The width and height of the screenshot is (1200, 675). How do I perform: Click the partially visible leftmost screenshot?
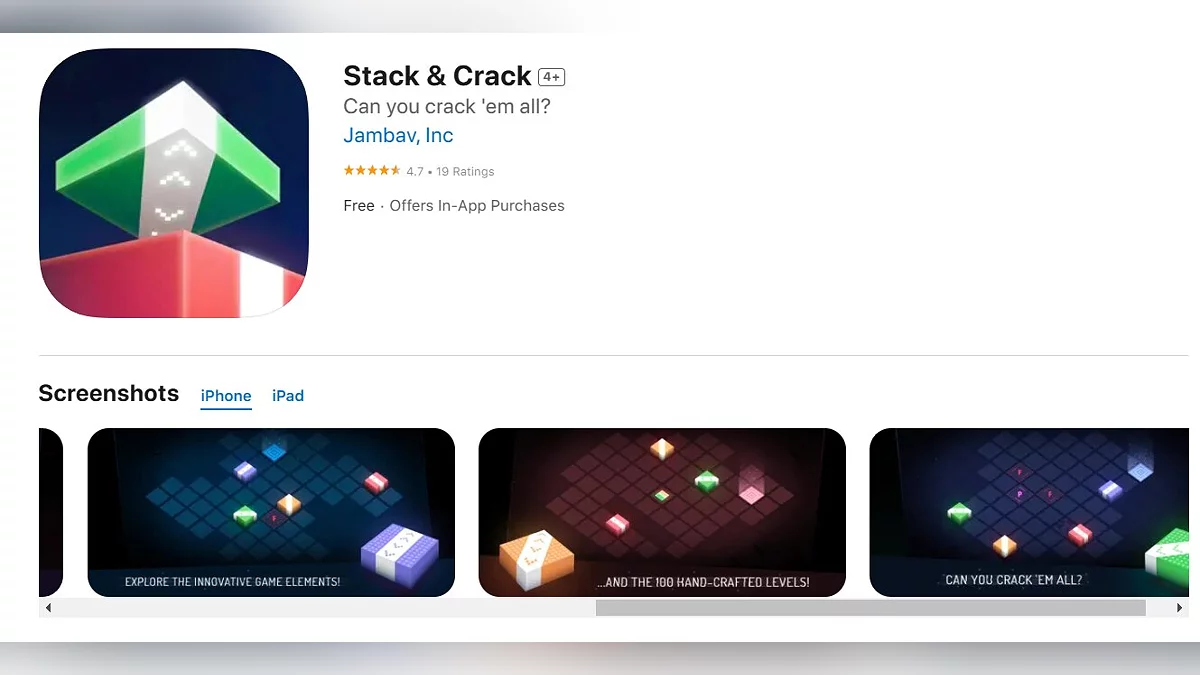51,512
